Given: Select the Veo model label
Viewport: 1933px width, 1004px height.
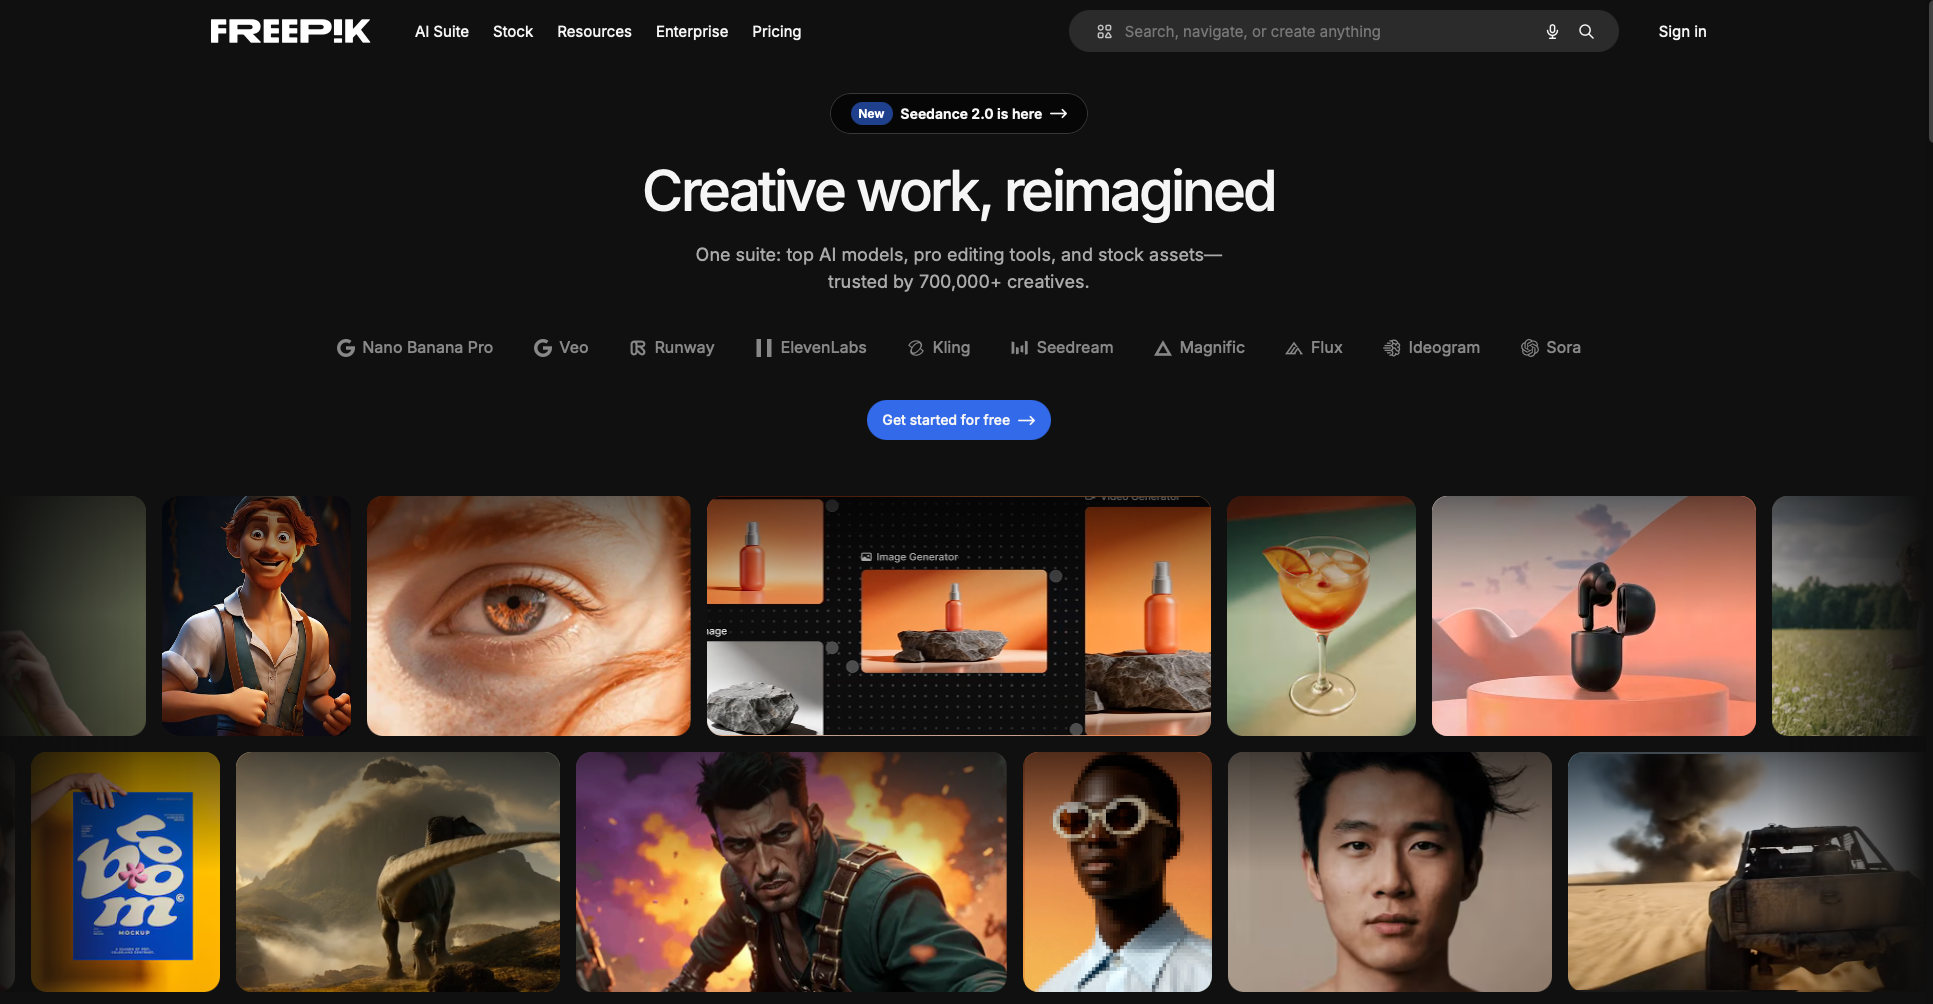Looking at the screenshot, I should tap(574, 348).
